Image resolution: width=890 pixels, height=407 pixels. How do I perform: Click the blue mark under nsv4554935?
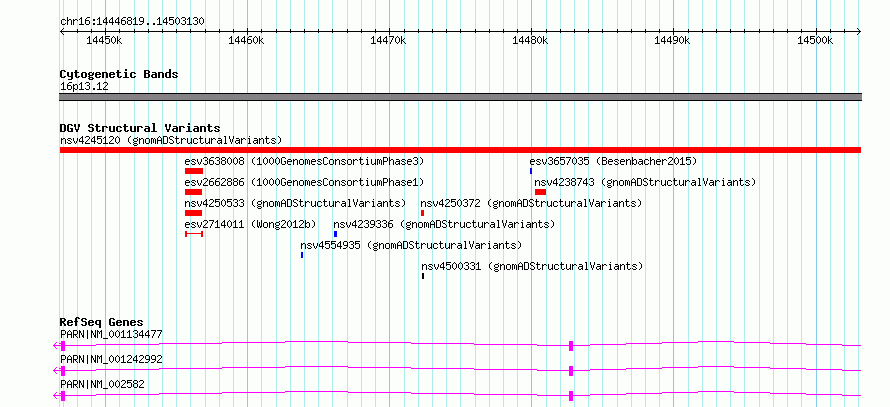[x=302, y=255]
